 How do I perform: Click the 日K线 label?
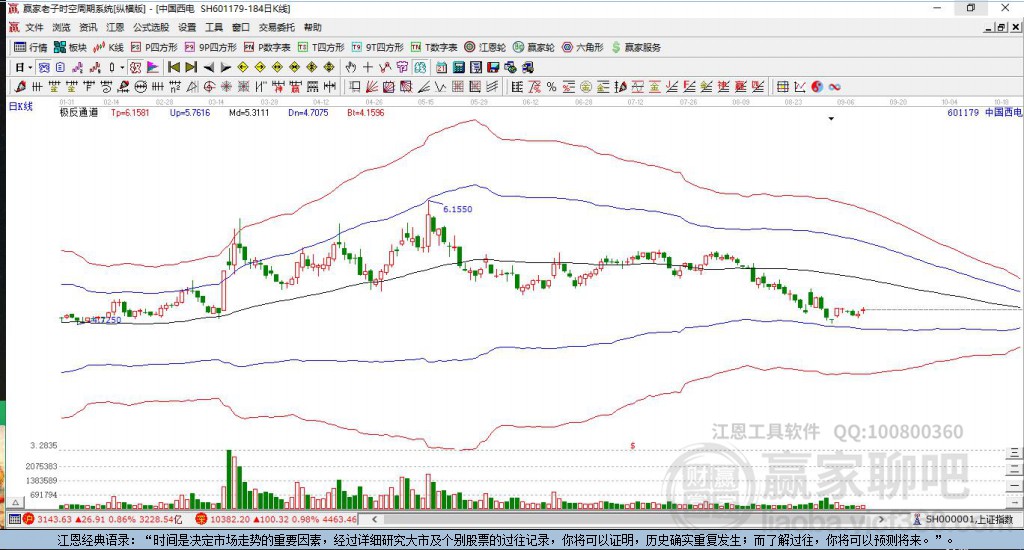coord(20,106)
